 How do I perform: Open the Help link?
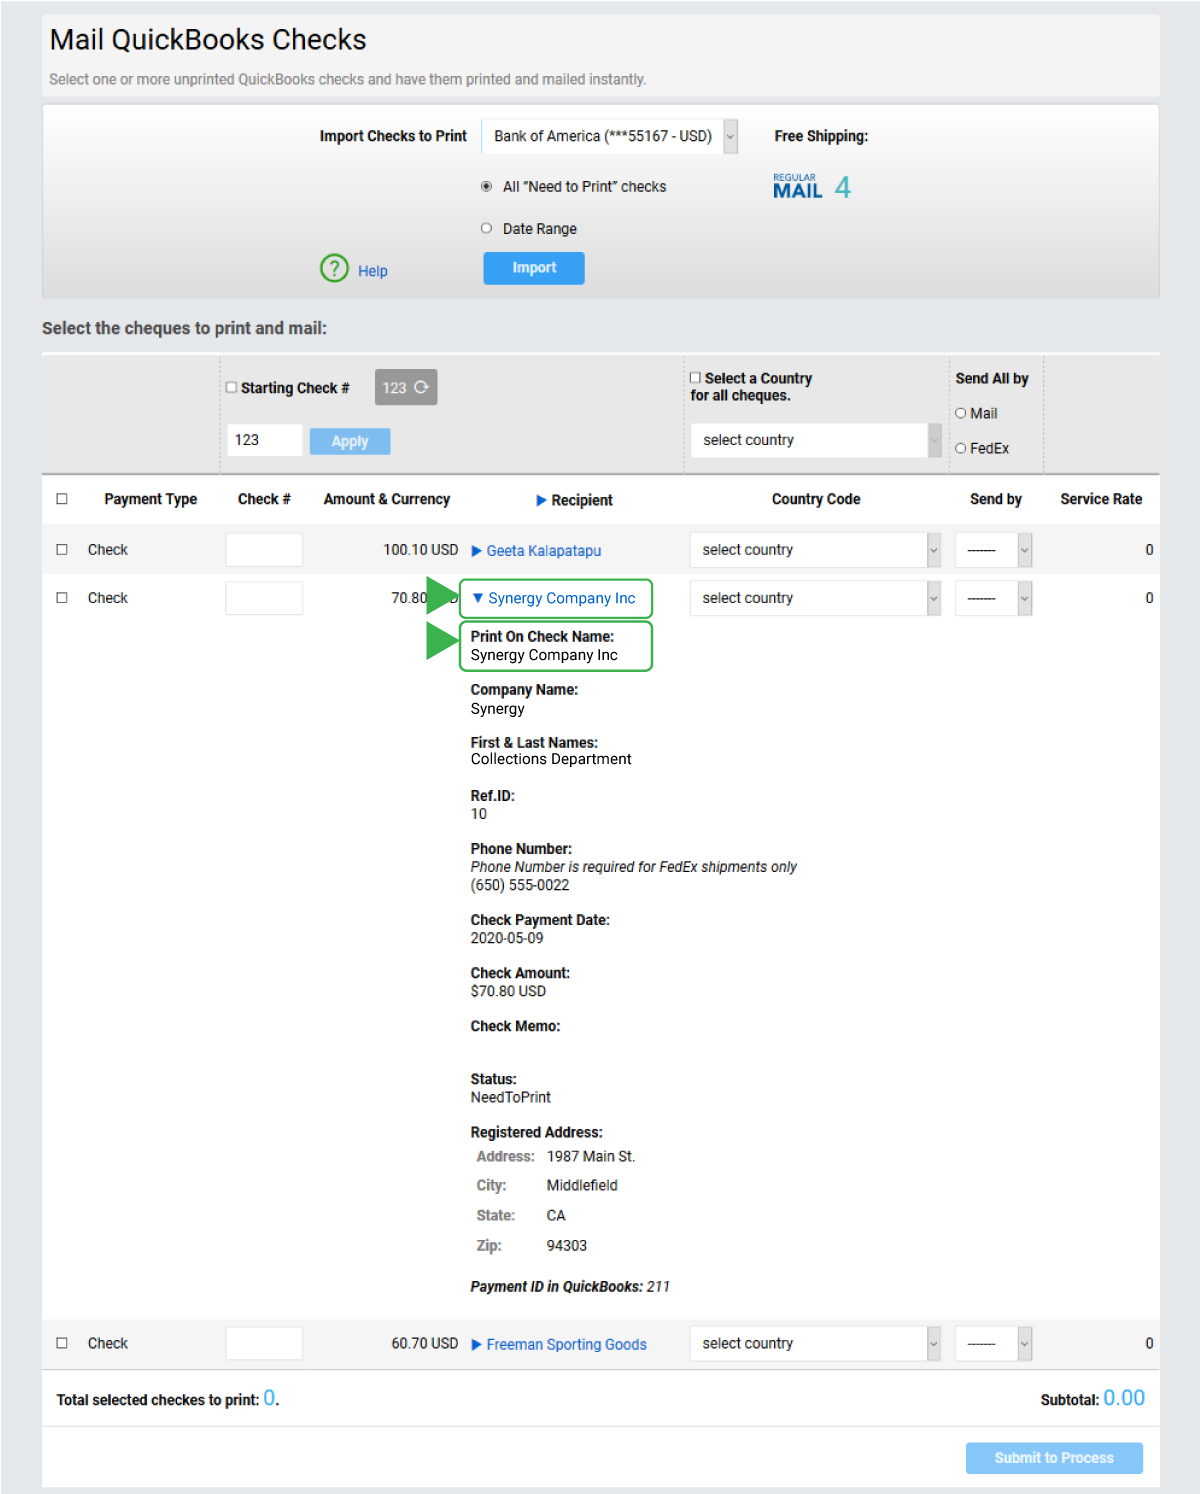[373, 271]
